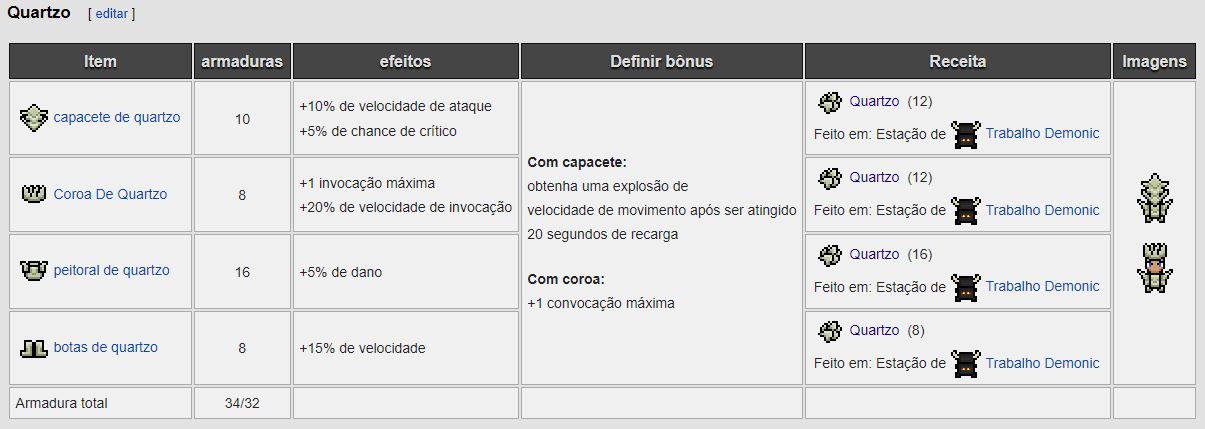Open the 'Coroa De Quartzo' link
1205x429 pixels.
(x=110, y=194)
